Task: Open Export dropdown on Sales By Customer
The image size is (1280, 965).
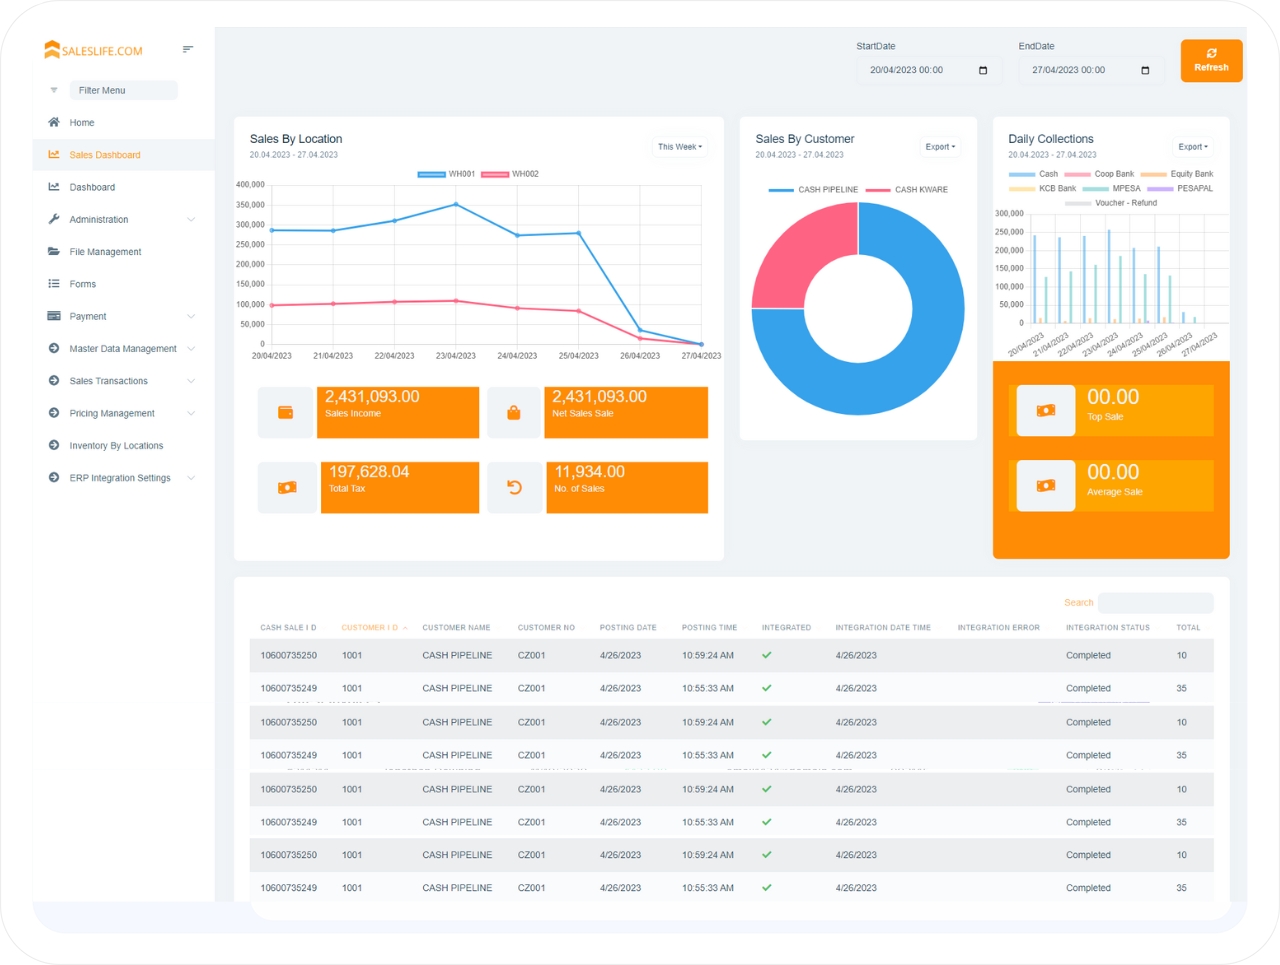Action: [940, 147]
